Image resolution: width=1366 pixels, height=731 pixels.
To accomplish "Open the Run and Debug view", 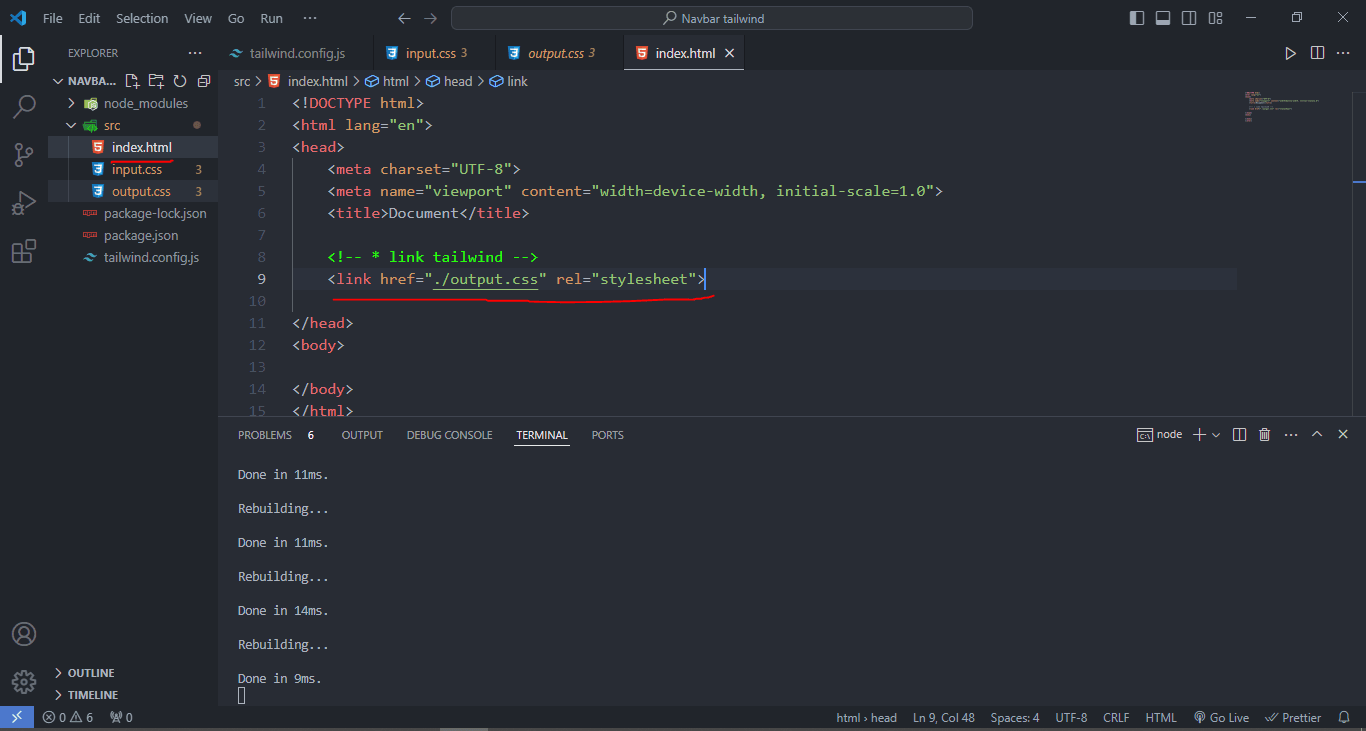I will tap(24, 202).
